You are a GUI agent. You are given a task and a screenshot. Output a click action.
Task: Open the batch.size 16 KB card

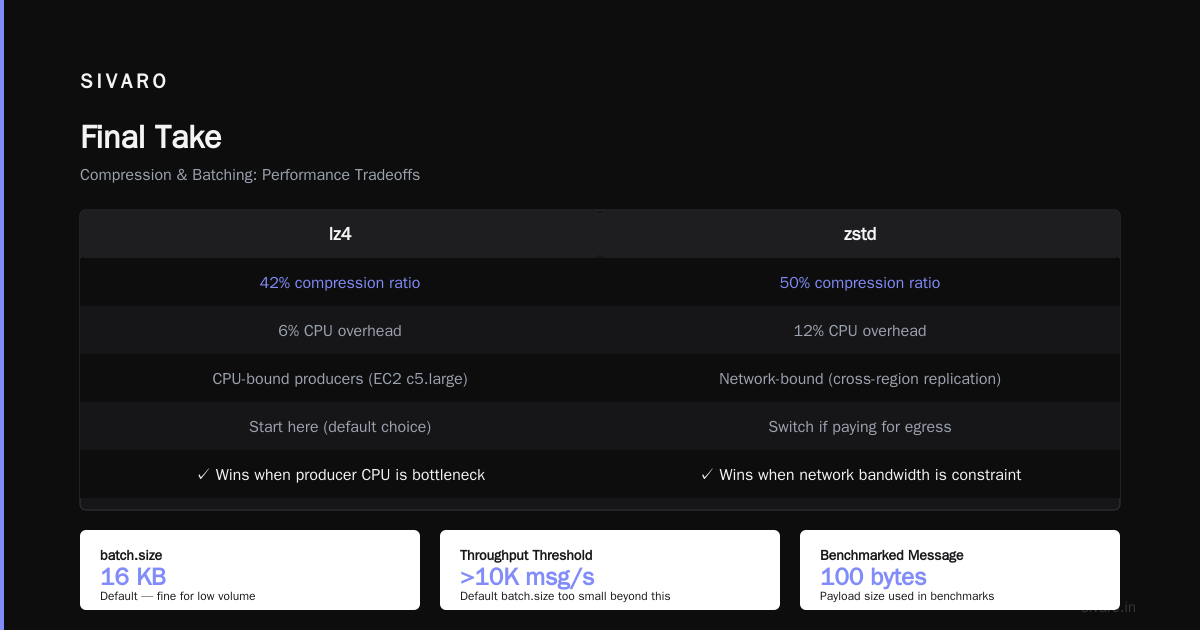[250, 570]
